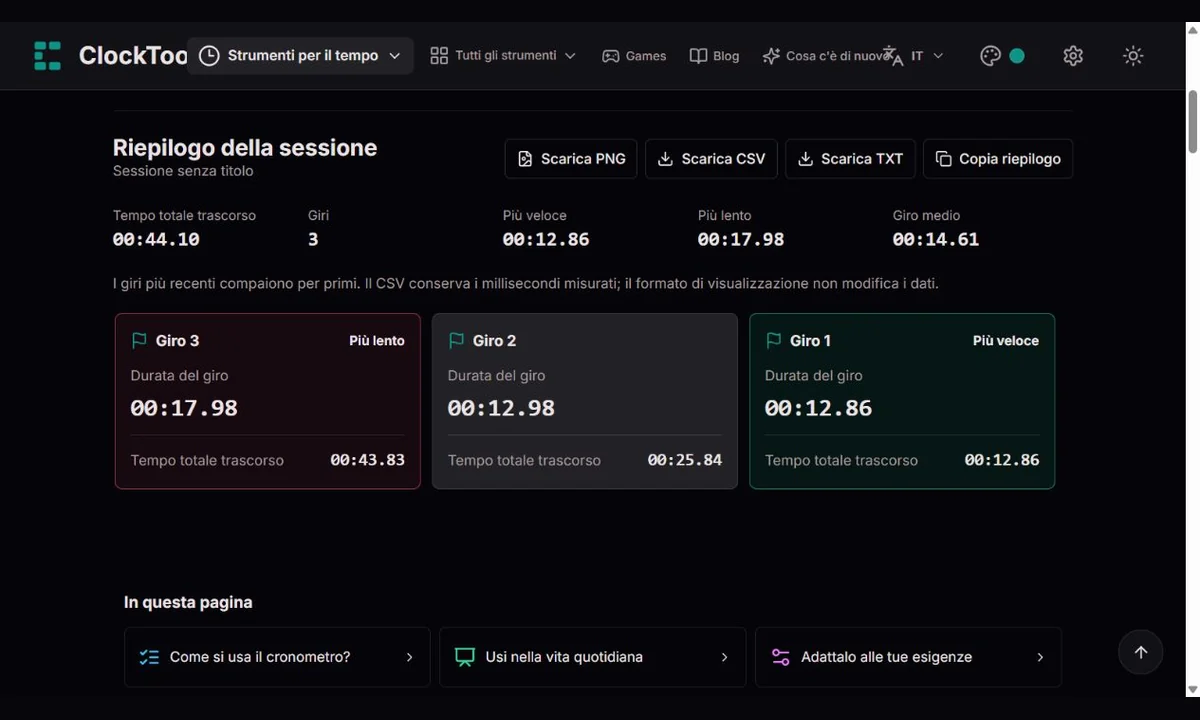Viewport: 1200px width, 720px height.
Task: Click the flag icon on Giro 3
Action: point(139,341)
